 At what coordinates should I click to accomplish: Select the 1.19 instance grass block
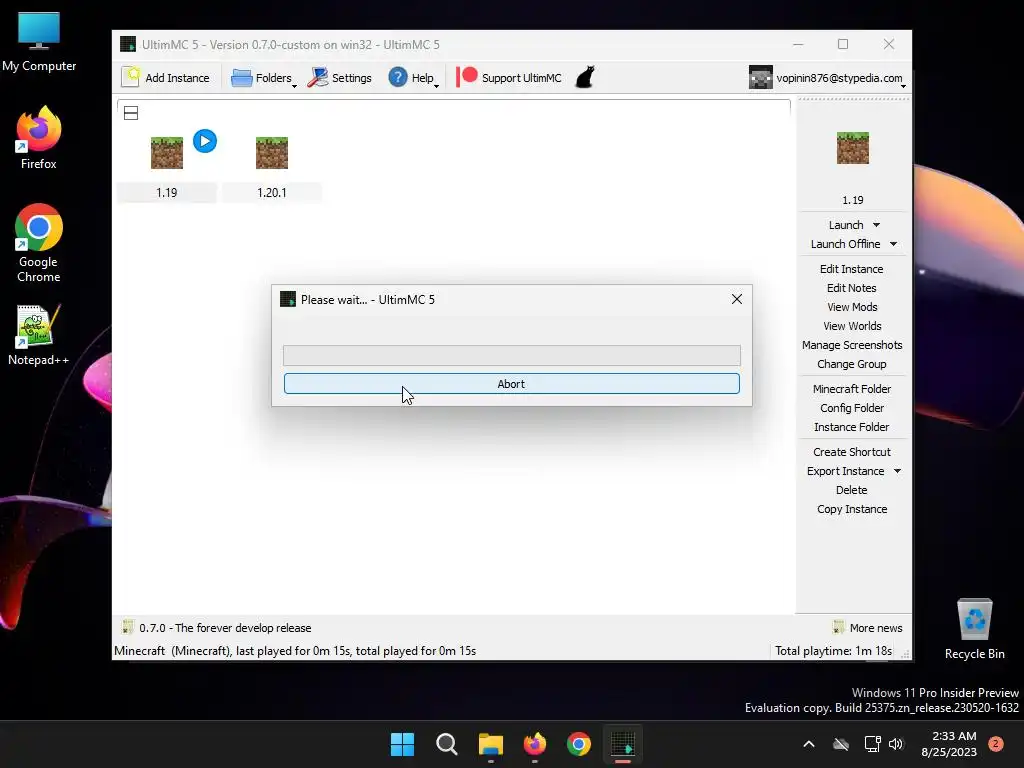click(x=167, y=153)
